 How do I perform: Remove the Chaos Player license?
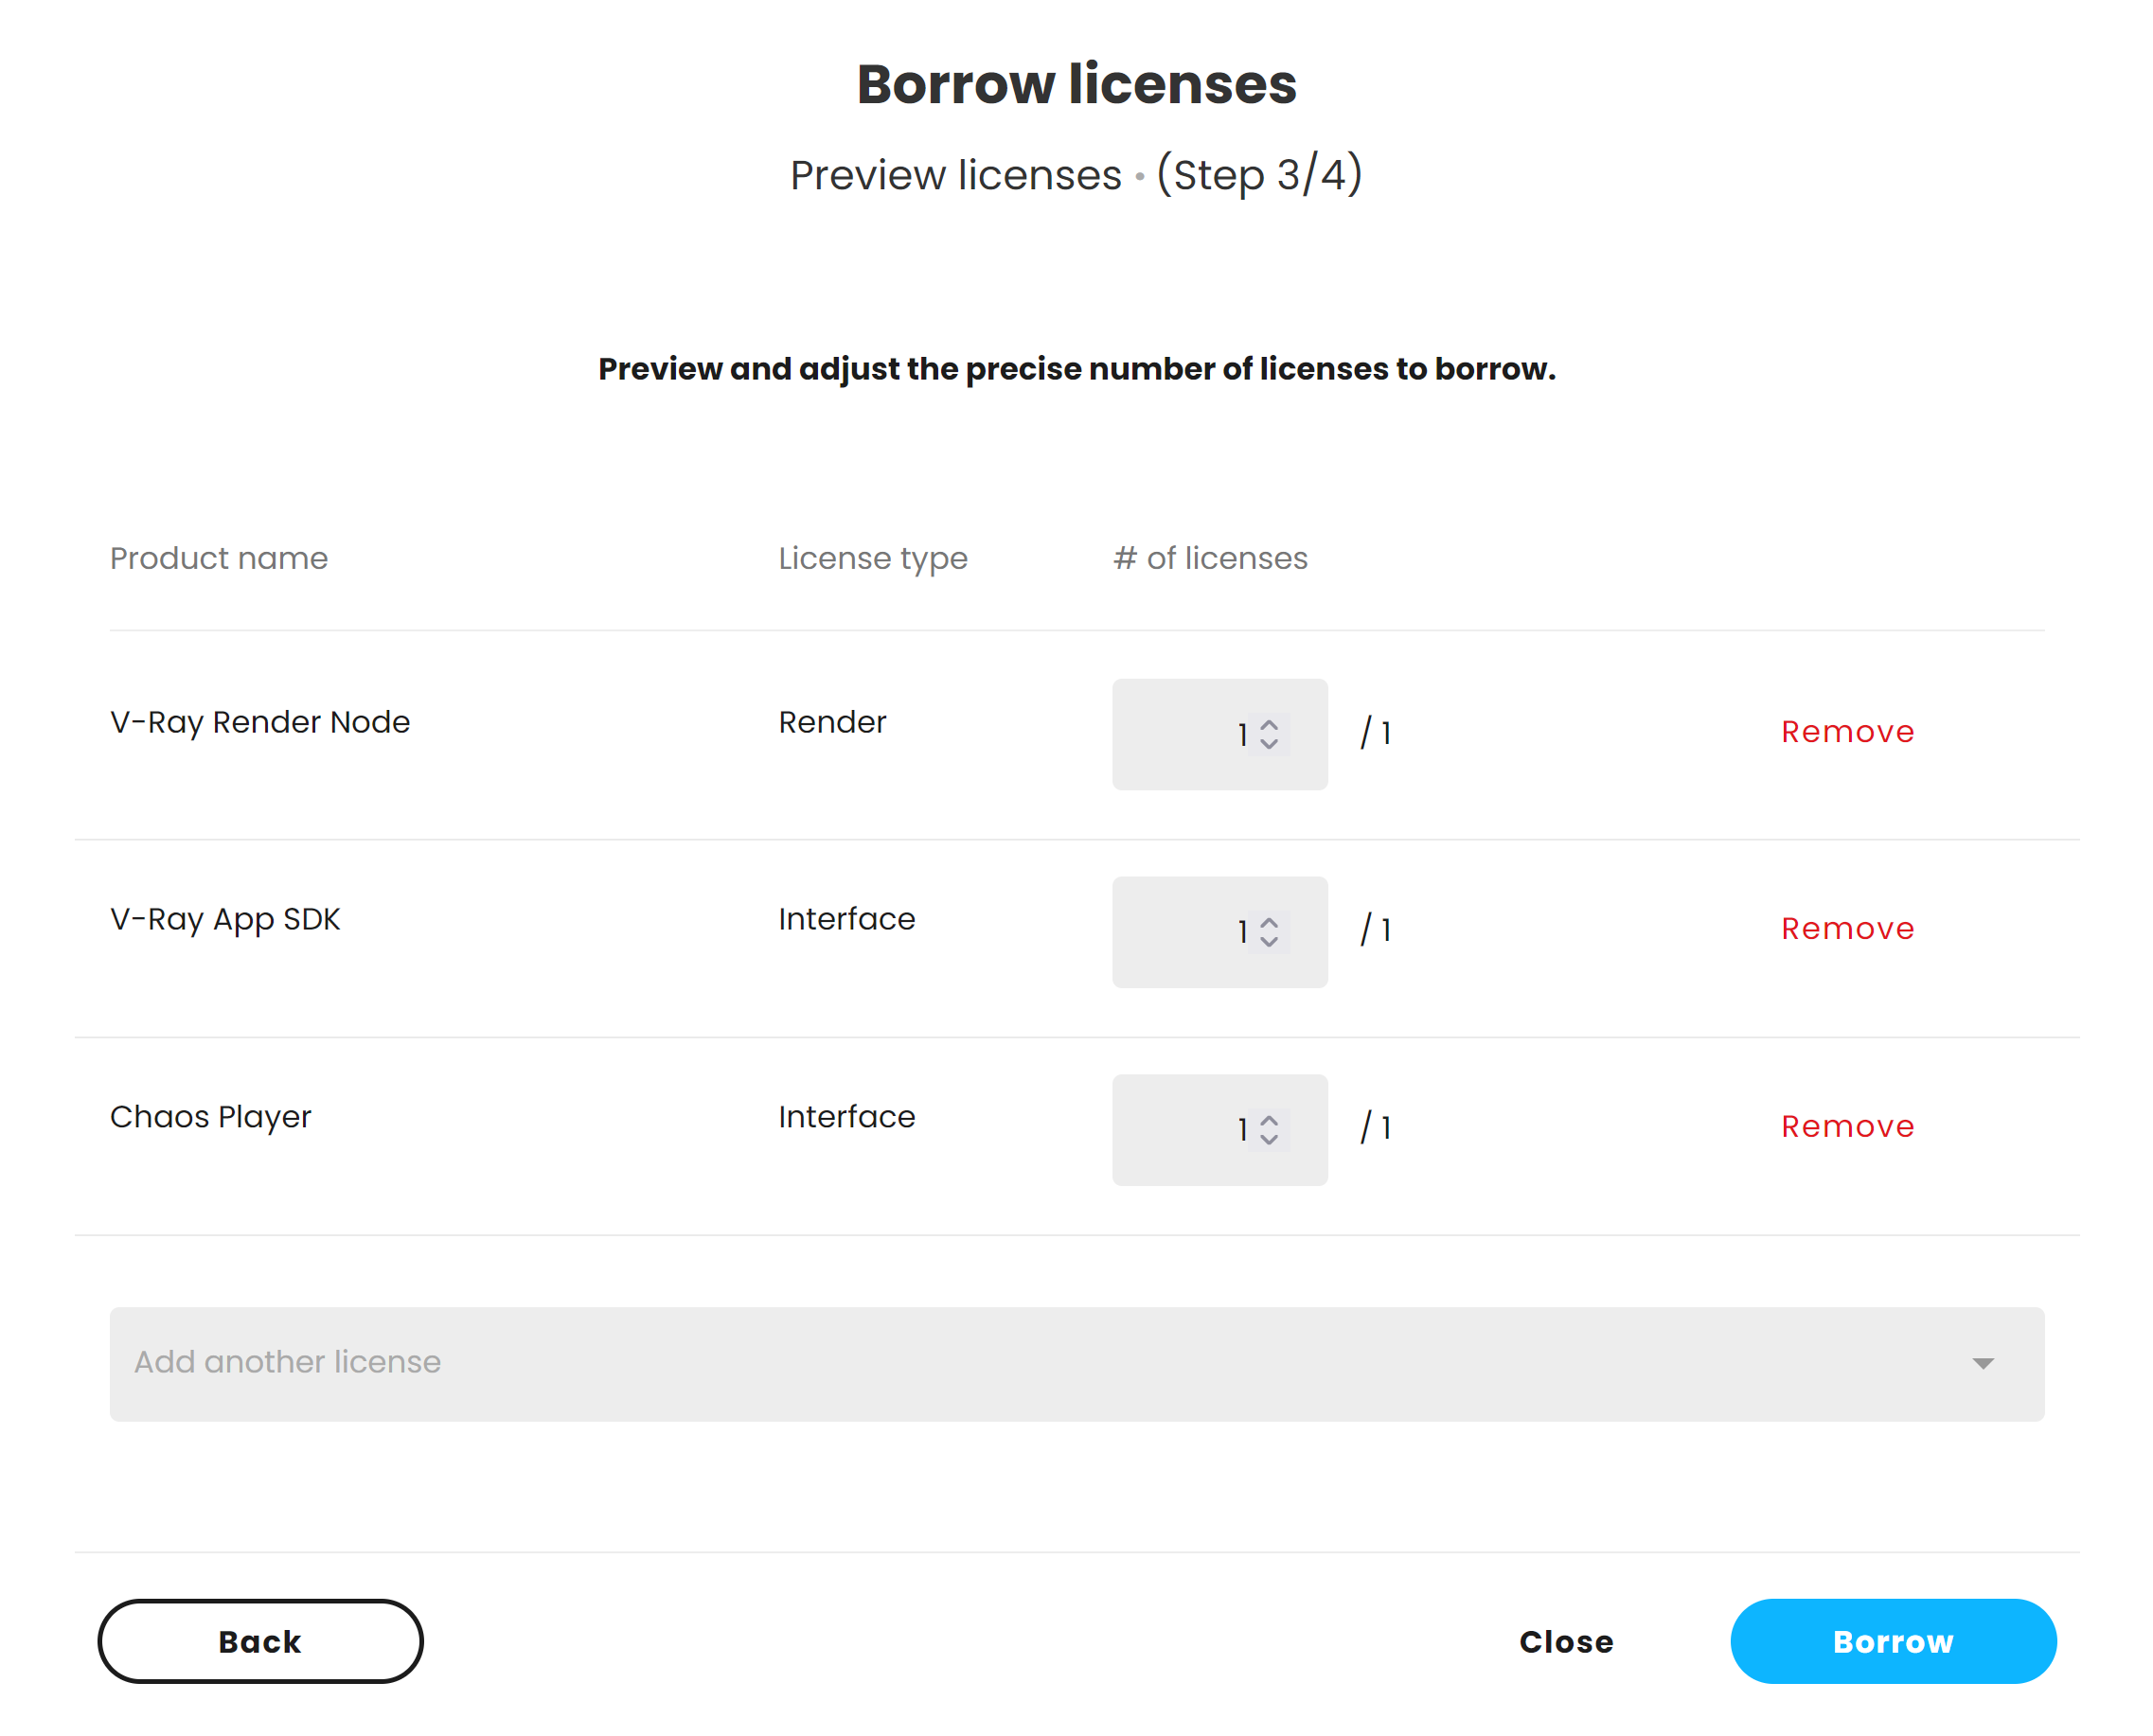1846,1127
